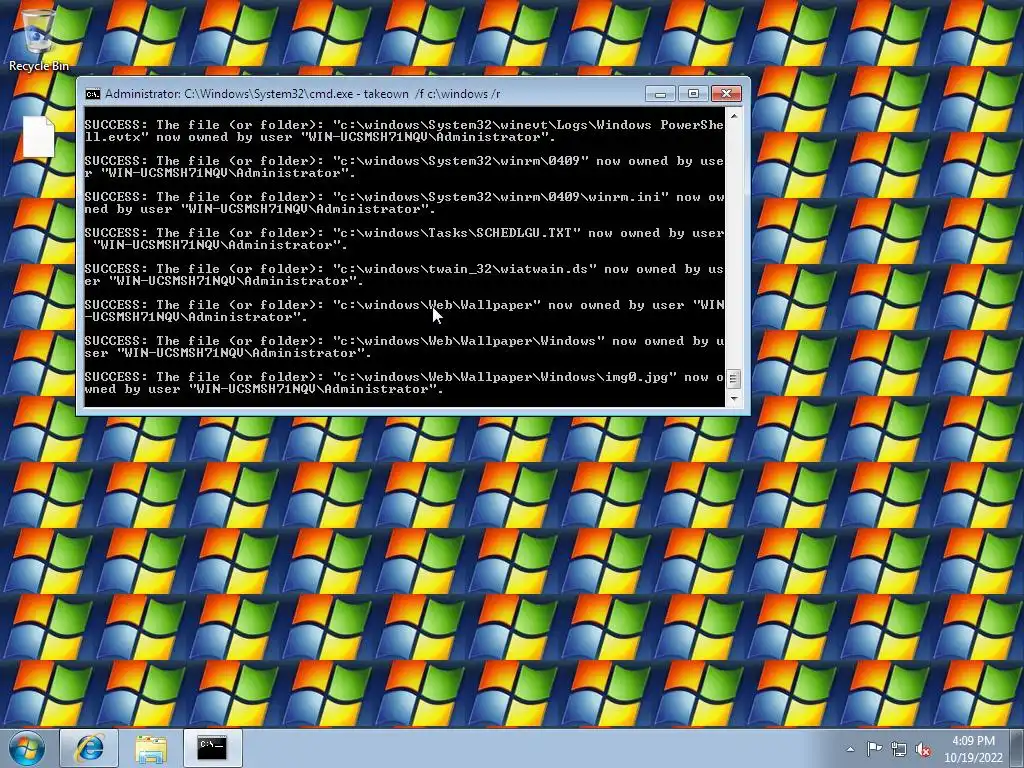
Task: Click the console scrollbar thumb
Action: click(734, 379)
